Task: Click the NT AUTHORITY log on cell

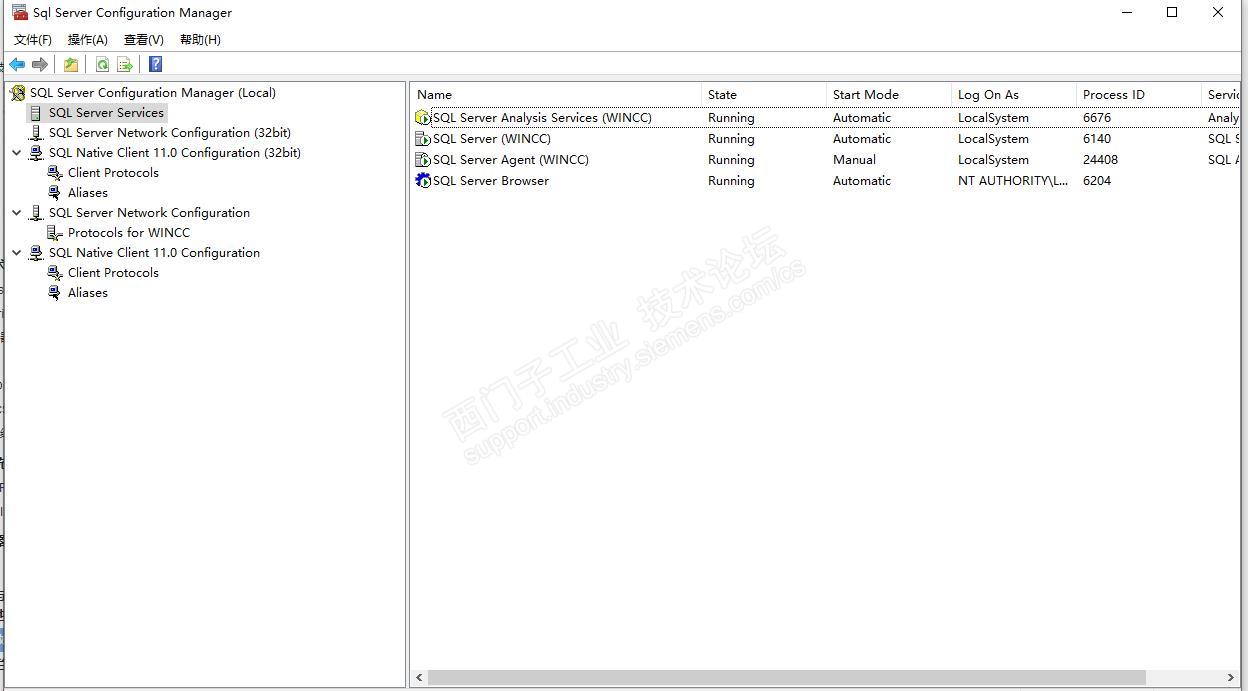Action: pos(1013,181)
